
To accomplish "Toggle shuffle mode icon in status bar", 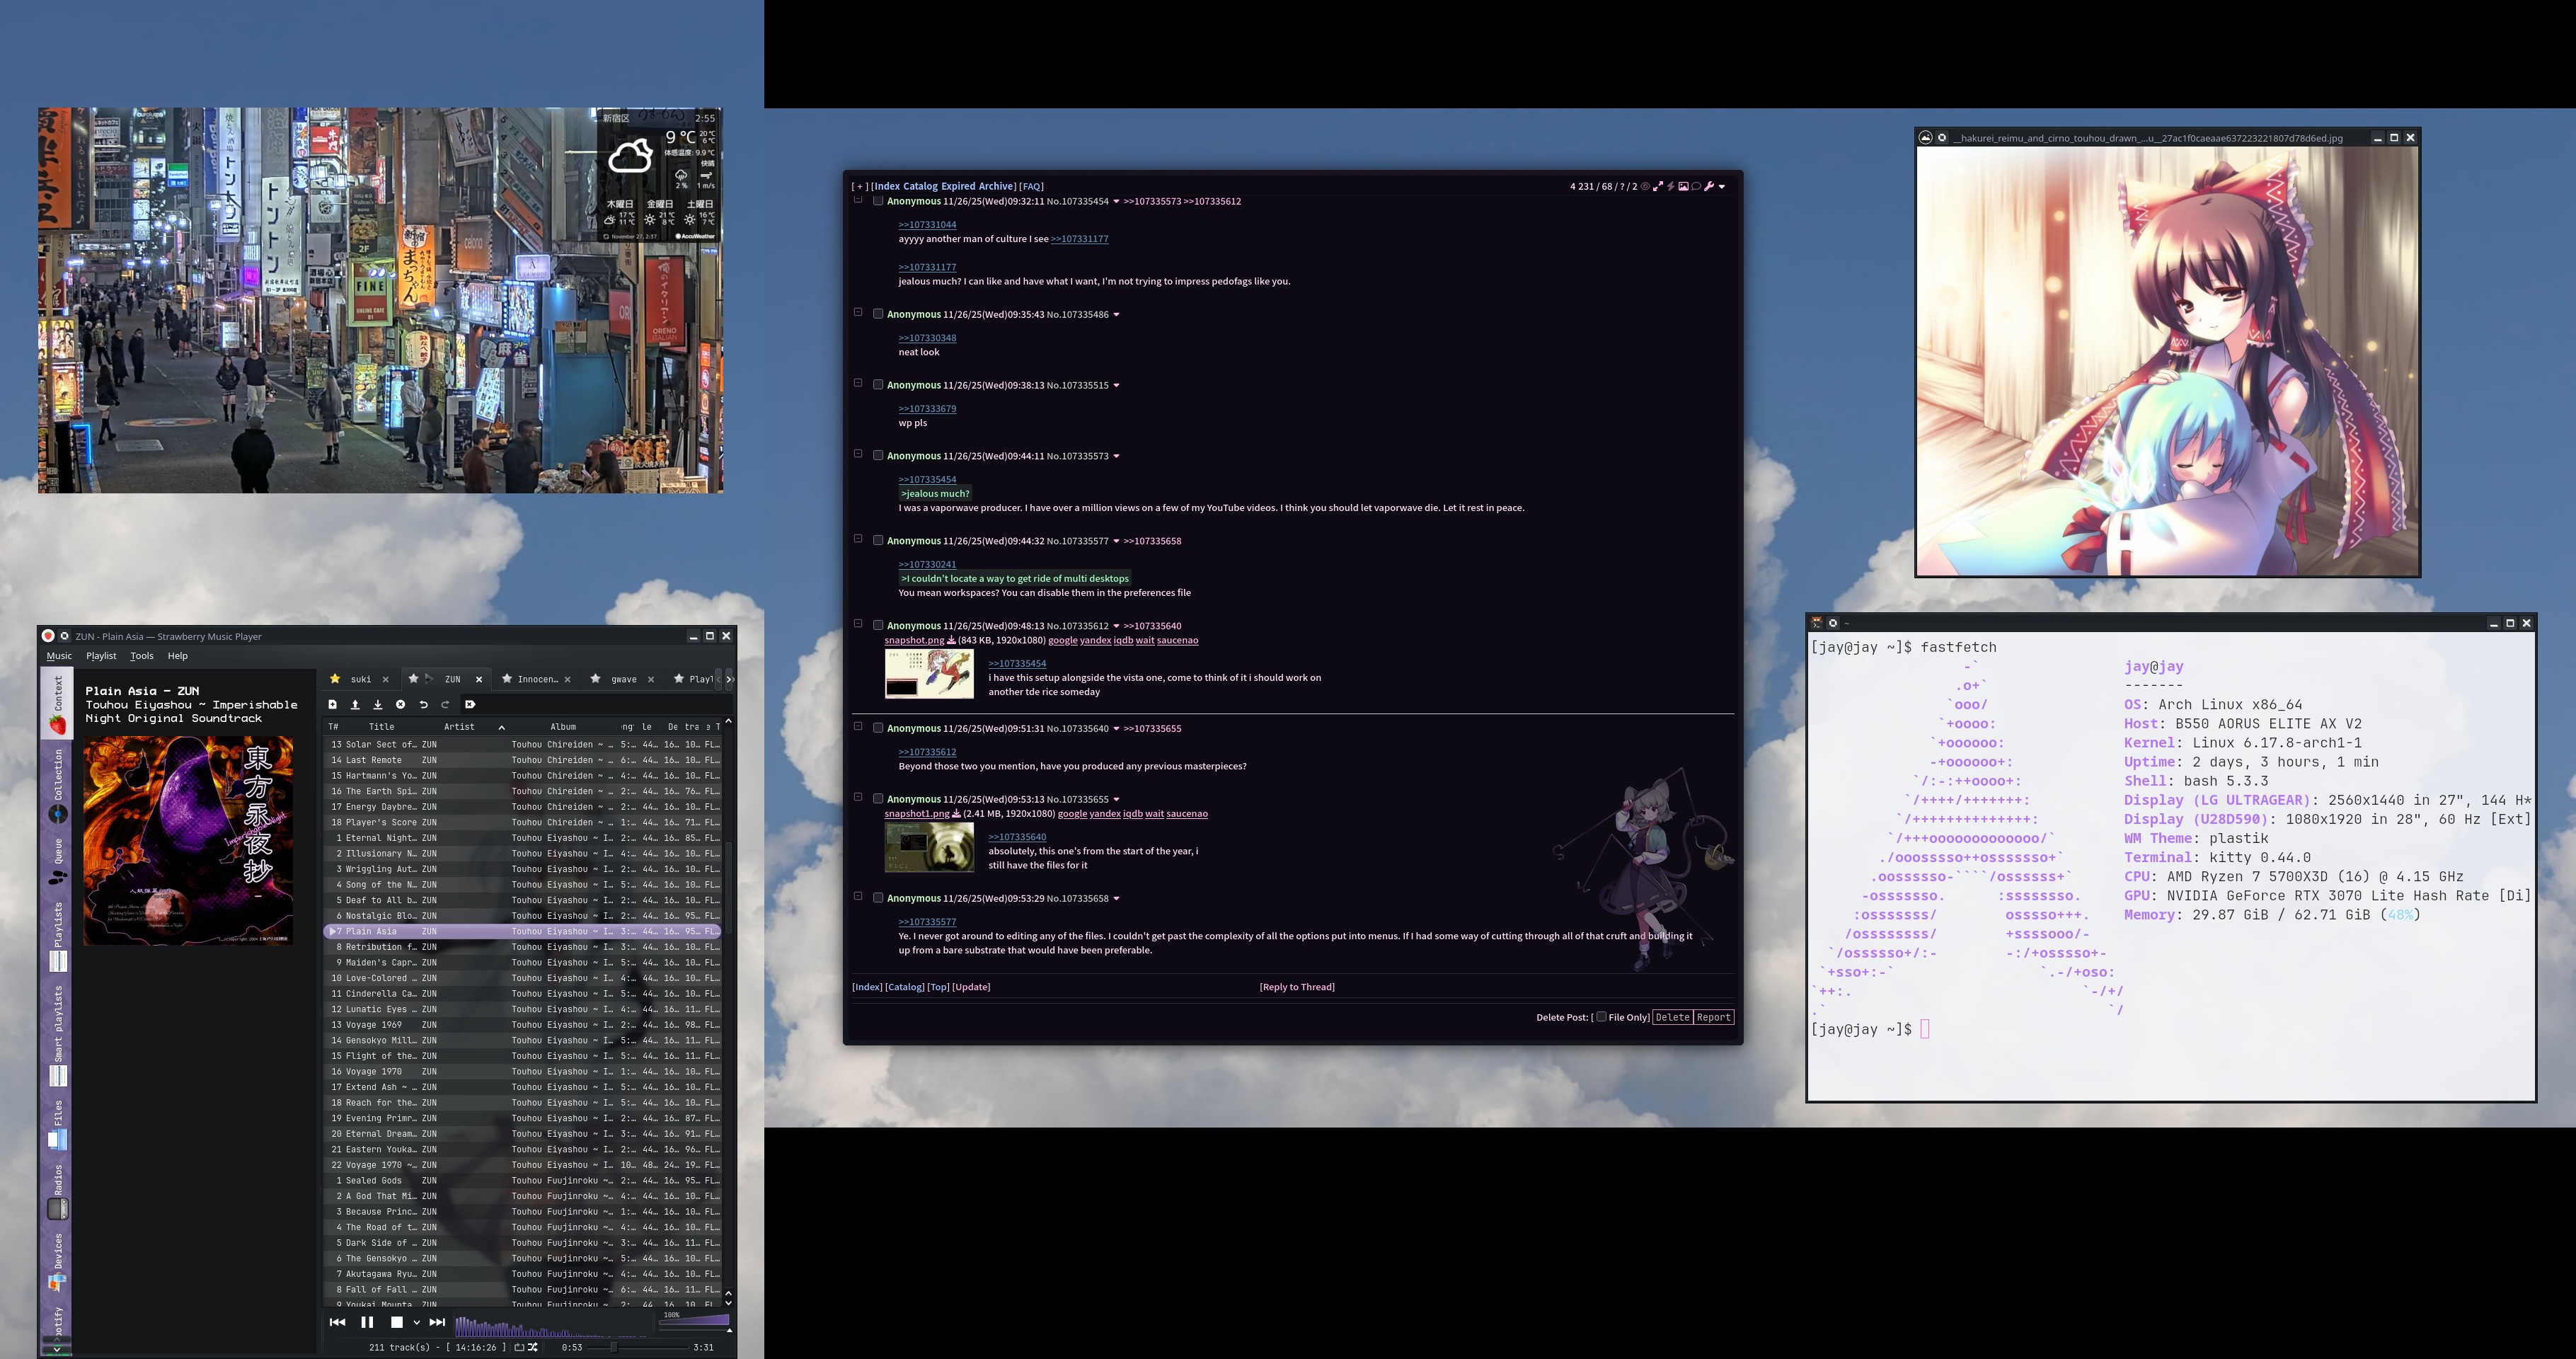I will pyautogui.click(x=533, y=1347).
